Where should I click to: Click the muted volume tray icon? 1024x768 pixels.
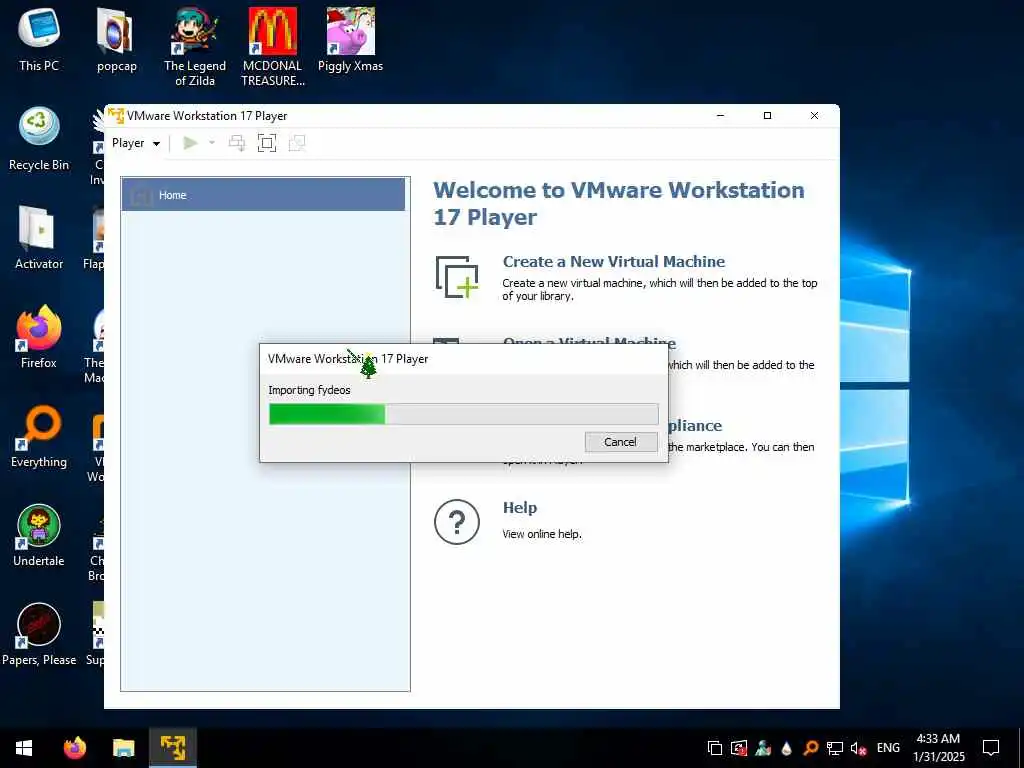(x=858, y=748)
